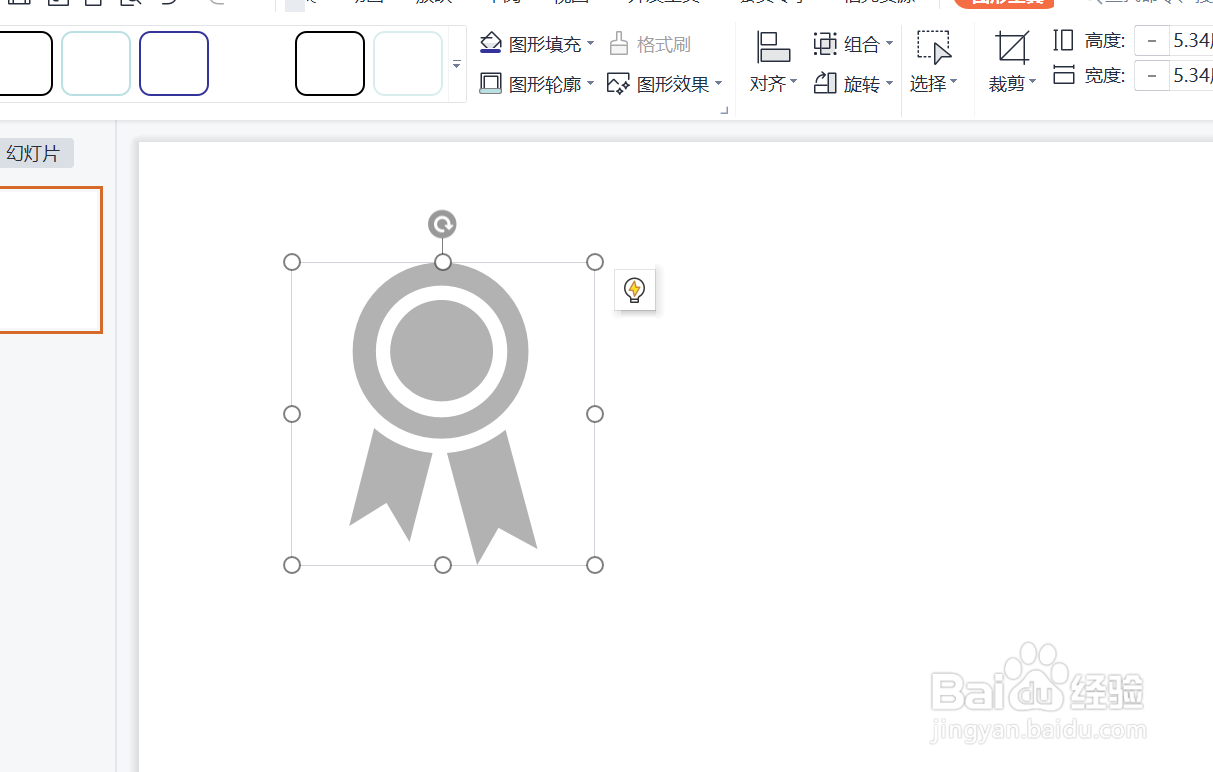Click the 图形轮廓 text label

pyautogui.click(x=545, y=85)
